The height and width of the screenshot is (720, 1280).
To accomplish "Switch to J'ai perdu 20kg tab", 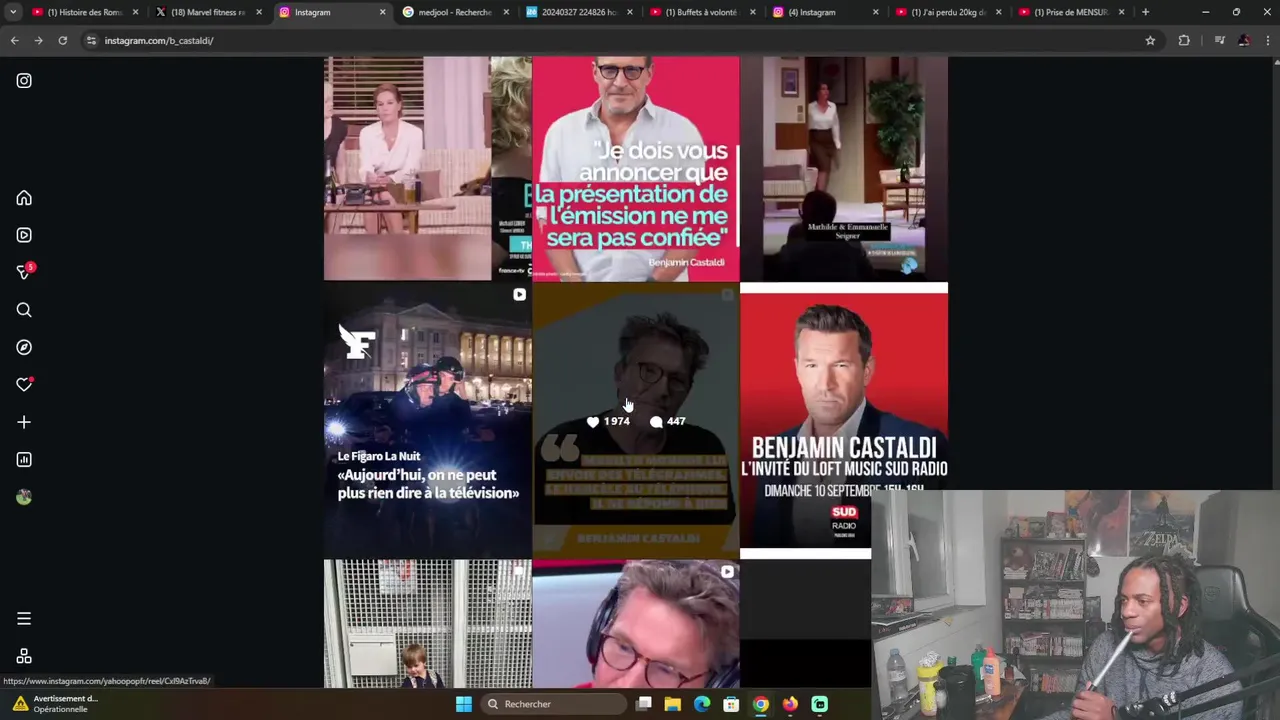I will (949, 12).
